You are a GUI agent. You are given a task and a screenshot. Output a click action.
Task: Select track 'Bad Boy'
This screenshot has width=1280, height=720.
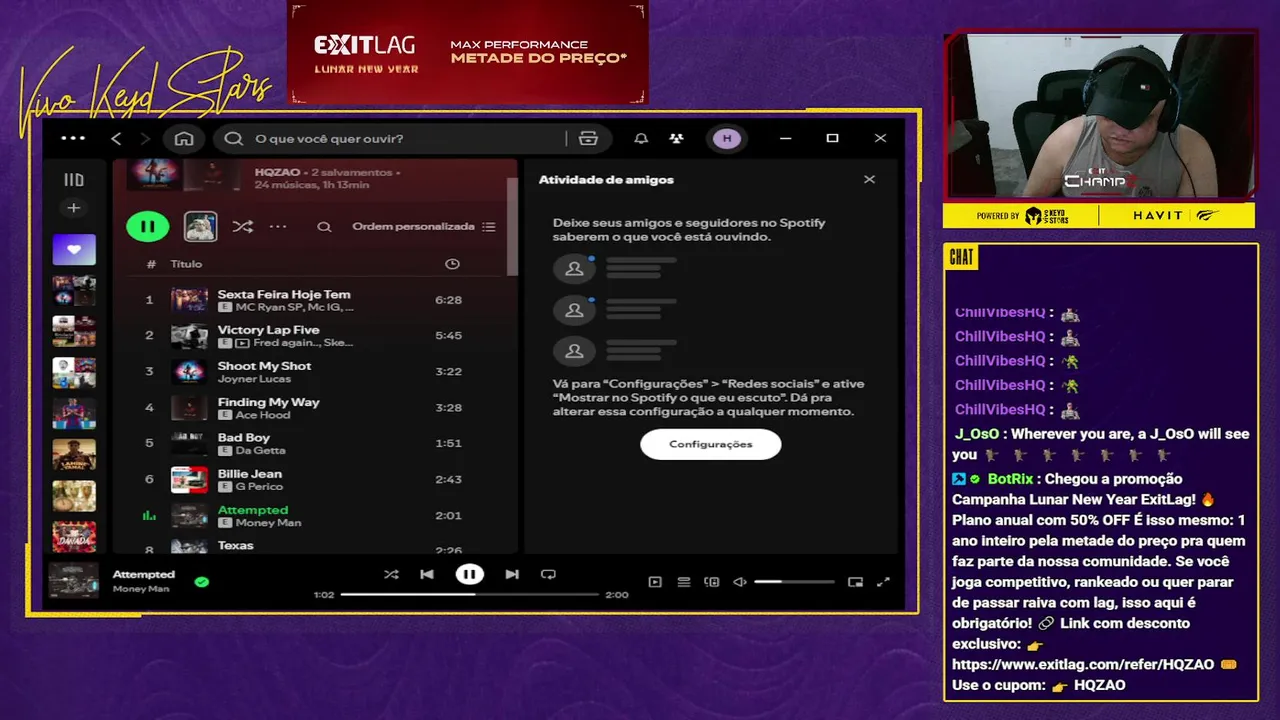click(x=314, y=444)
